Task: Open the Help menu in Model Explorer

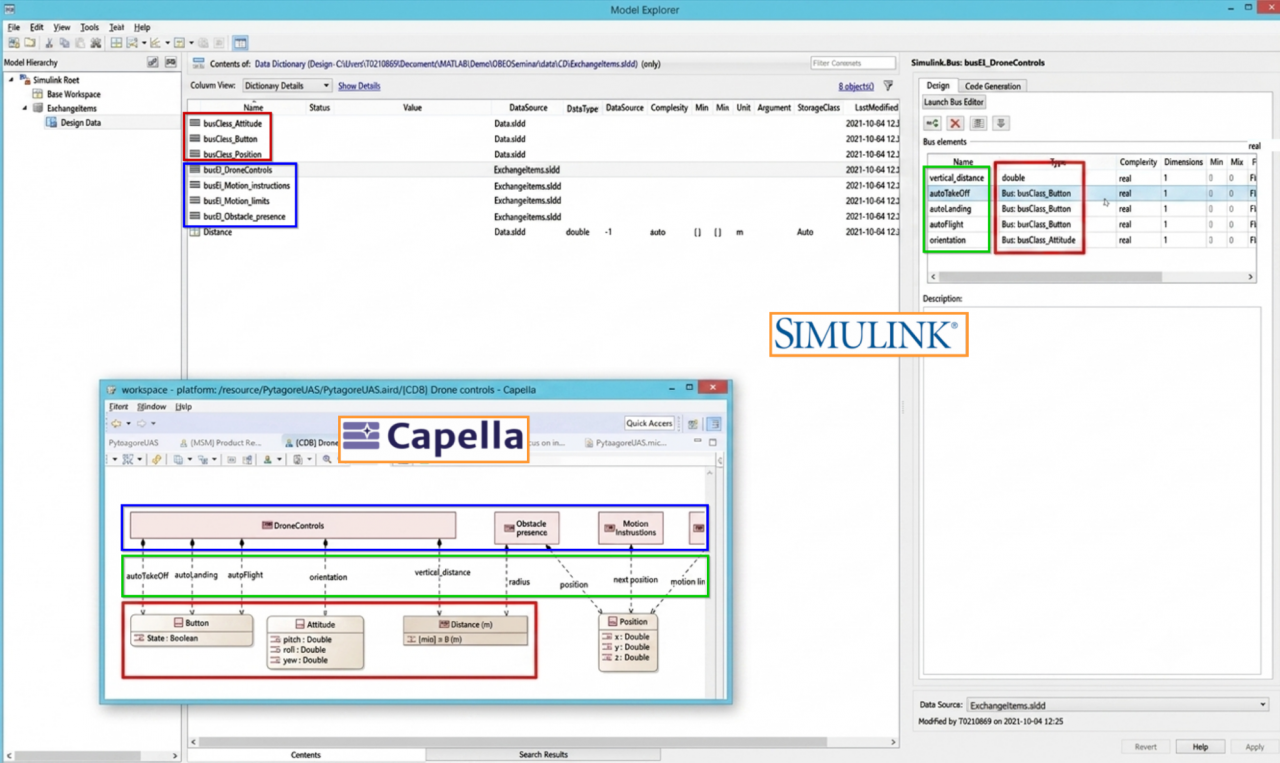Action: coord(142,28)
